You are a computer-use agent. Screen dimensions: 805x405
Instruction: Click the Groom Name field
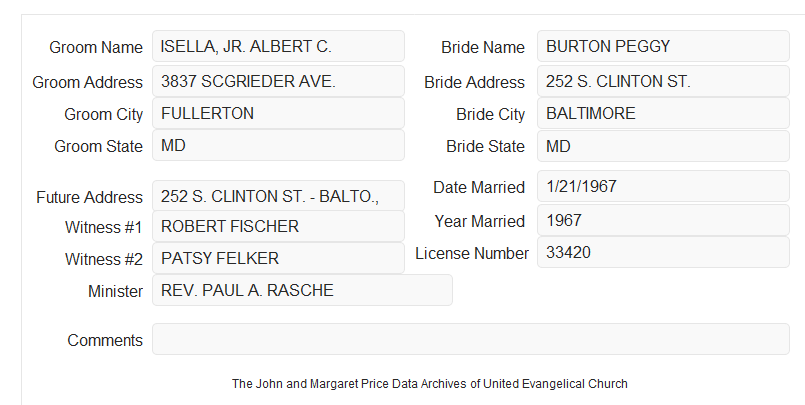point(278,46)
